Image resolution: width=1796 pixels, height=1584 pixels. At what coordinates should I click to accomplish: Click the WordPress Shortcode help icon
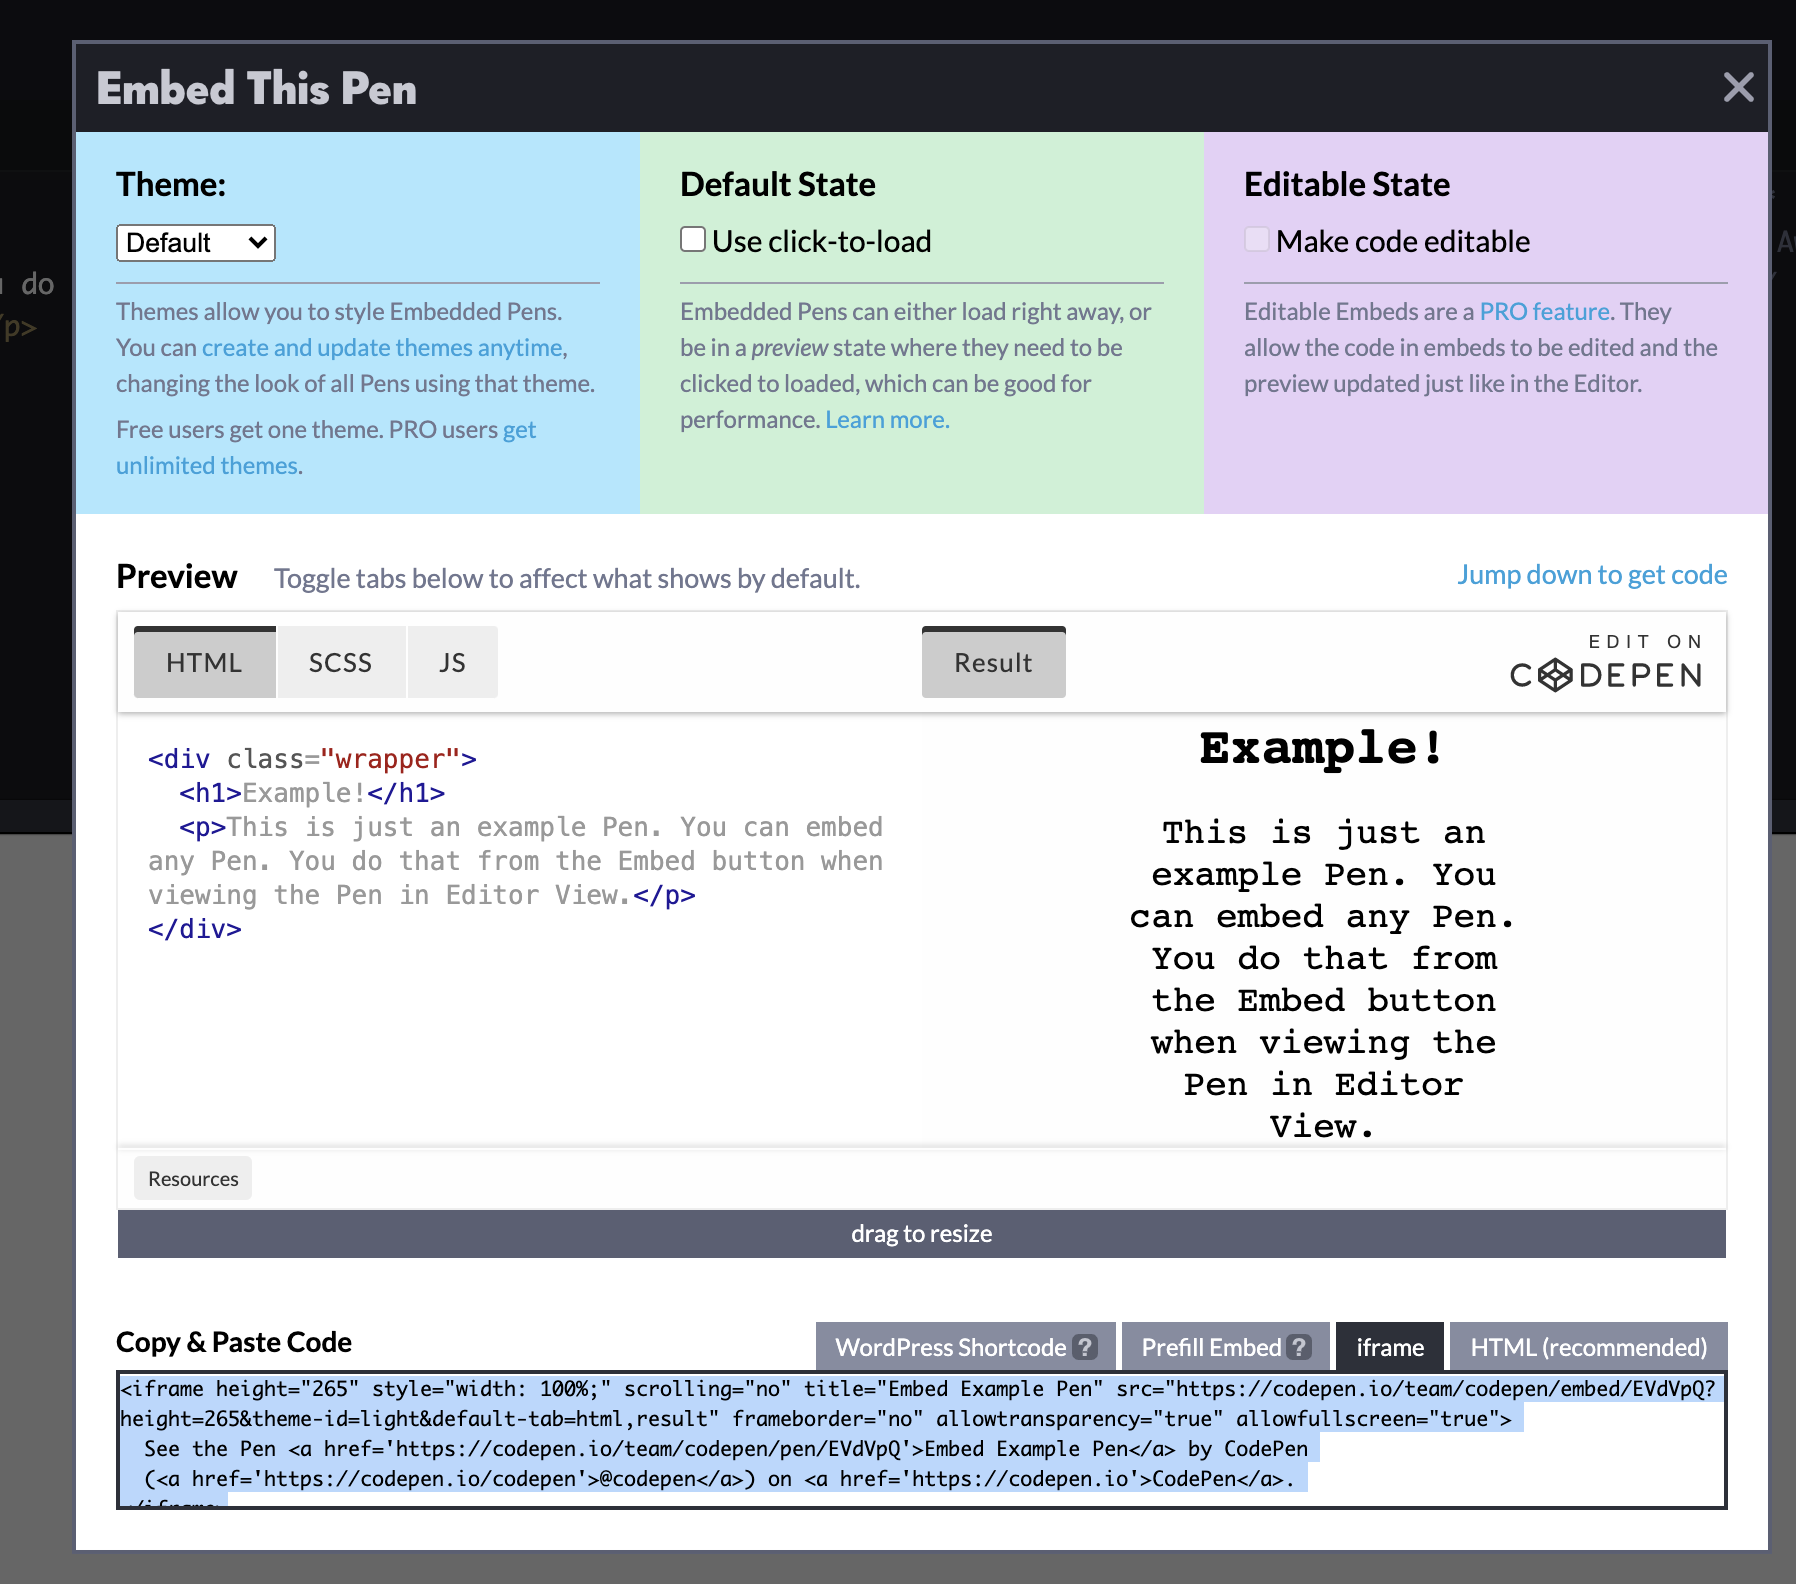(x=1084, y=1347)
